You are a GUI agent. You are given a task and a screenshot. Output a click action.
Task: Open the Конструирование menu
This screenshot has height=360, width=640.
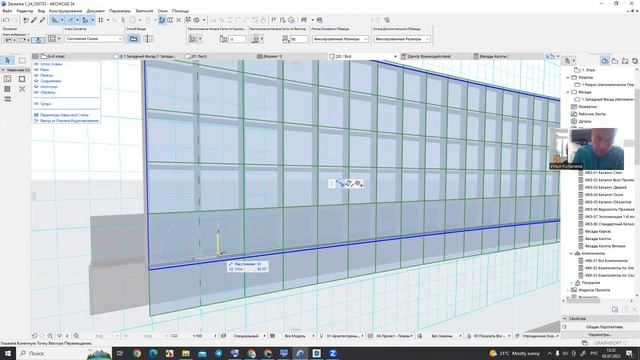pyautogui.click(x=65, y=11)
